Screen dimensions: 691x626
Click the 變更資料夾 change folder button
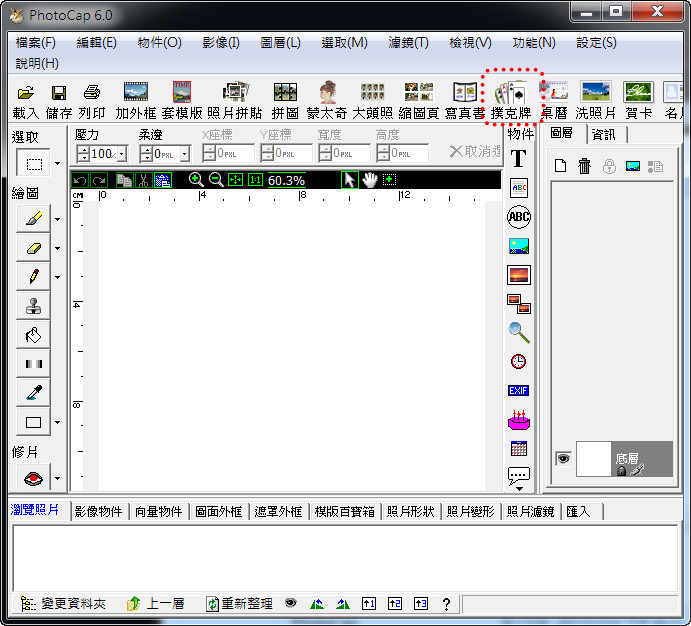coord(63,604)
